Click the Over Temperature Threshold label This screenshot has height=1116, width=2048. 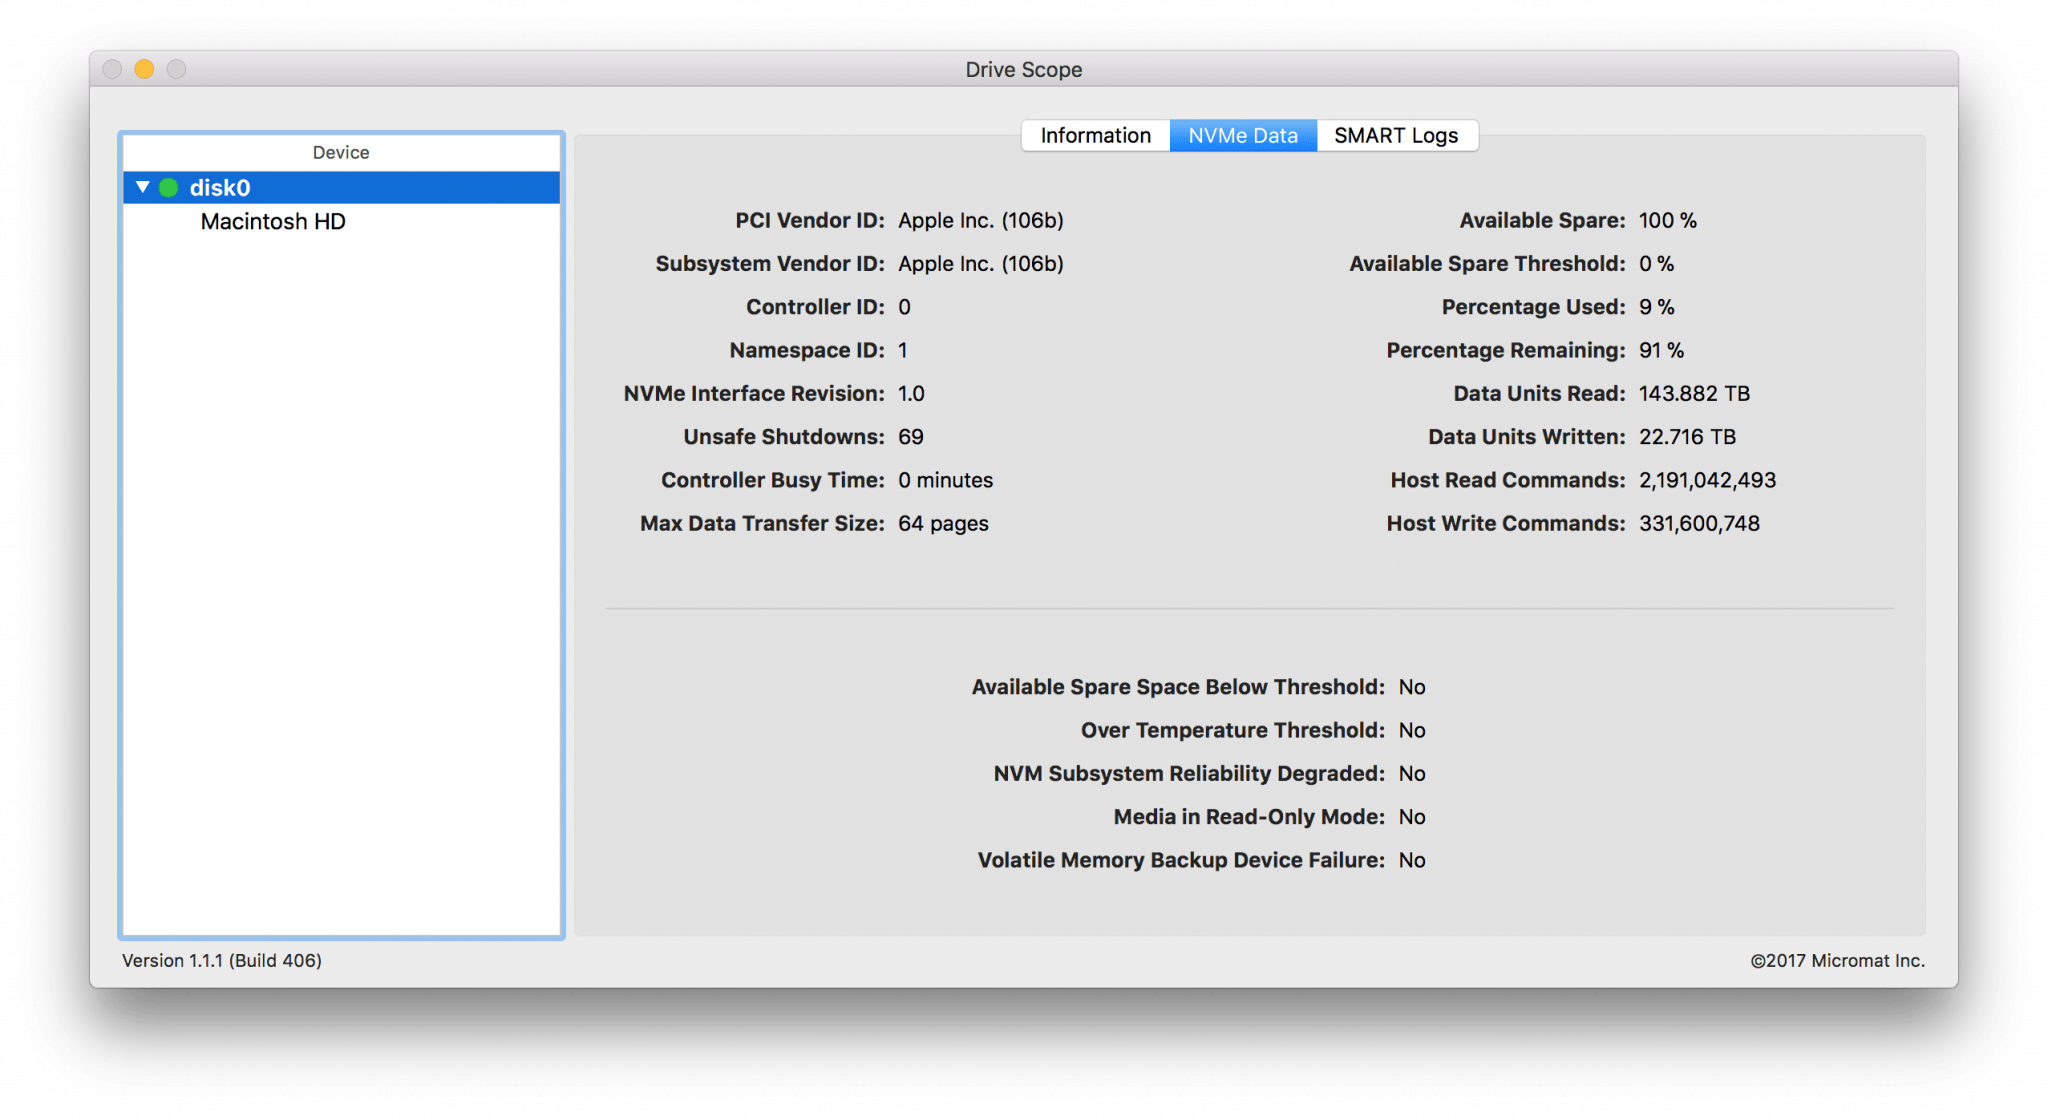(x=1233, y=730)
